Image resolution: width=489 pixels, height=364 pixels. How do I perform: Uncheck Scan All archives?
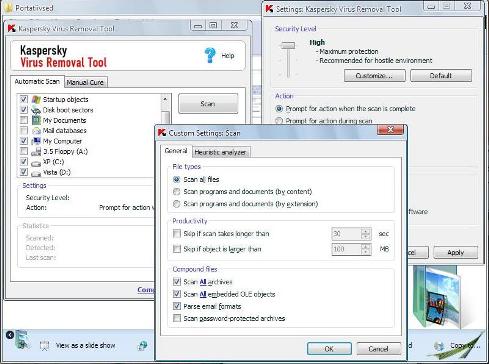coord(177,282)
